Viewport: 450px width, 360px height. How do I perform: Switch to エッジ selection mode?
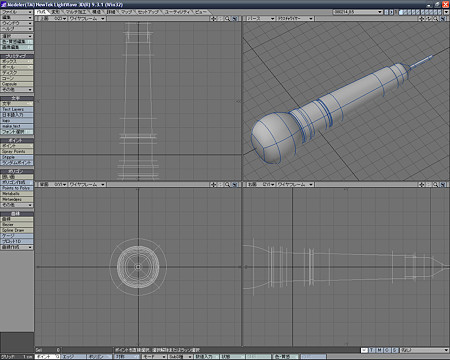point(73,357)
